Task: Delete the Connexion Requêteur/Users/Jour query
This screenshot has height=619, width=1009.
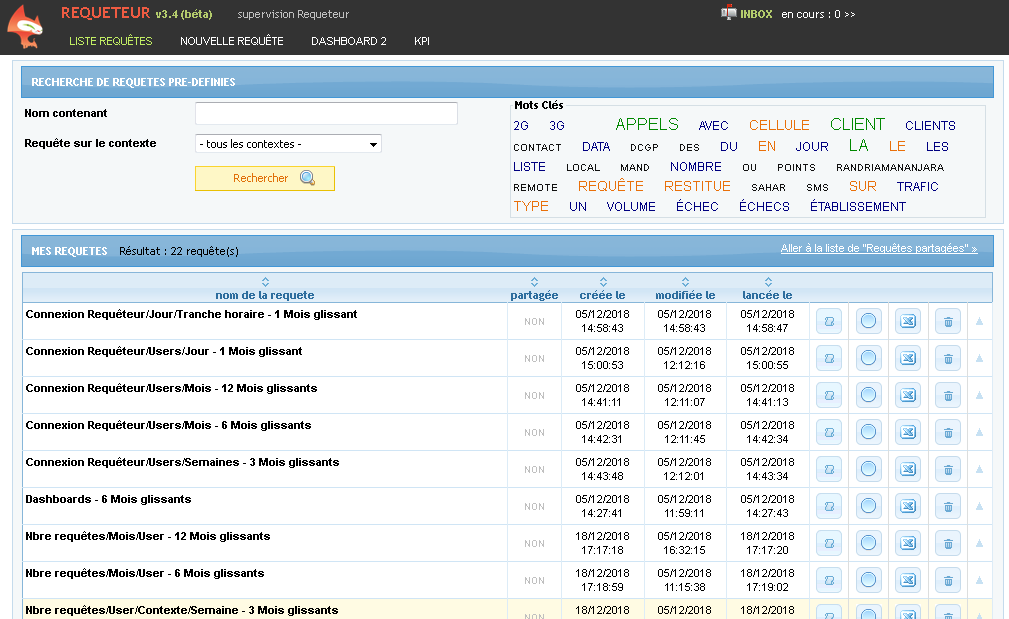Action: click(x=948, y=358)
